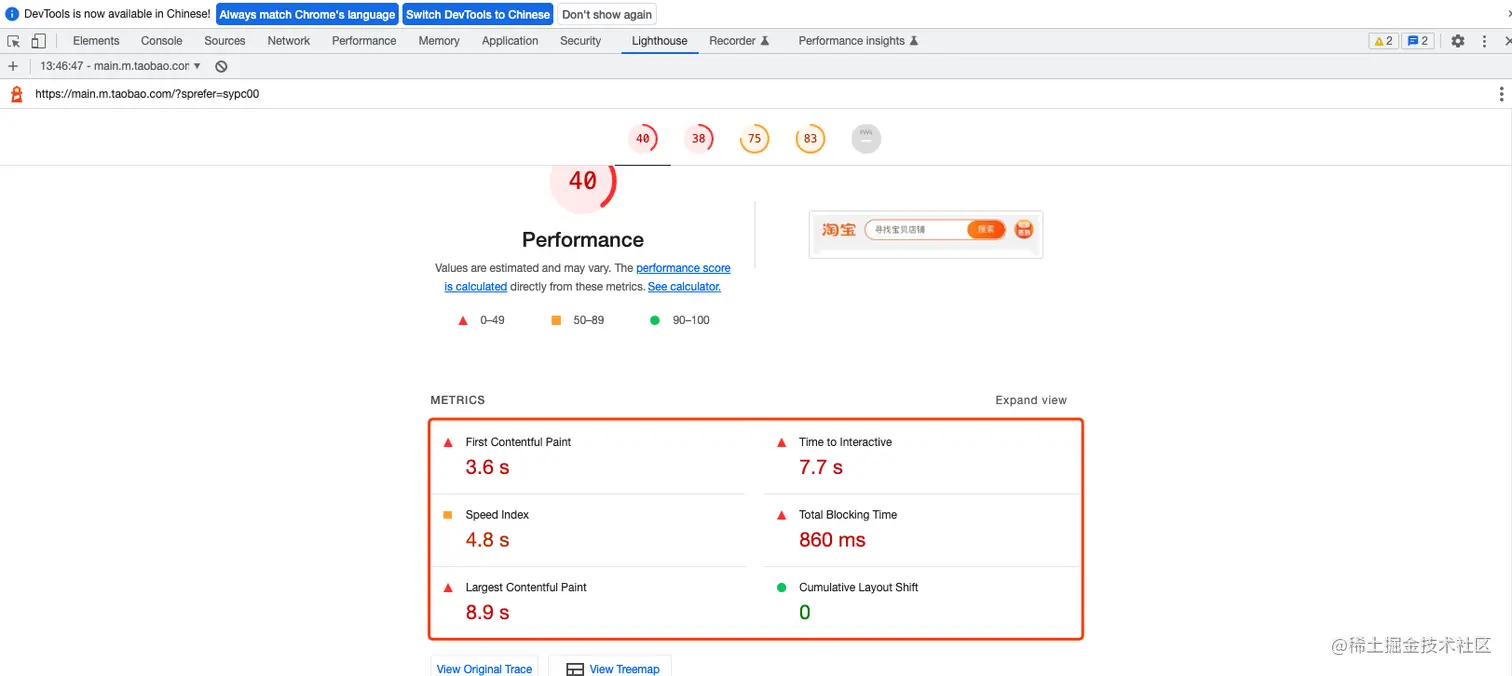This screenshot has height=676, width=1512.
Task: Open the Performance insights tab
Action: [858, 41]
